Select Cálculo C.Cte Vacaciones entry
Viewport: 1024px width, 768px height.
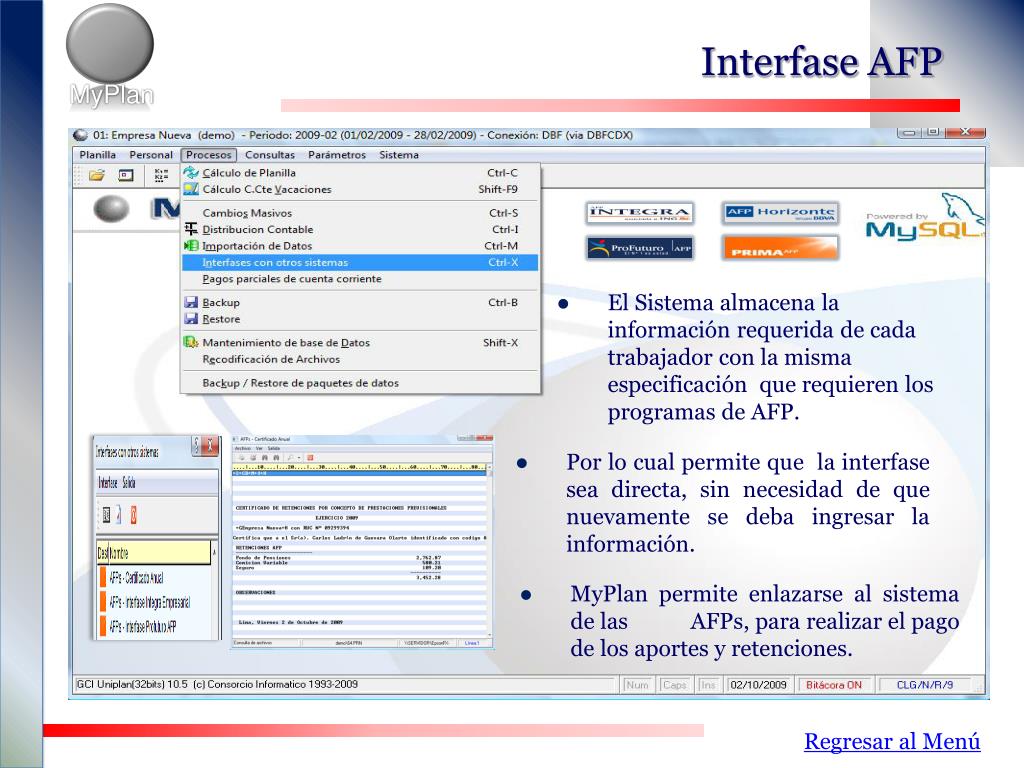click(x=360, y=189)
